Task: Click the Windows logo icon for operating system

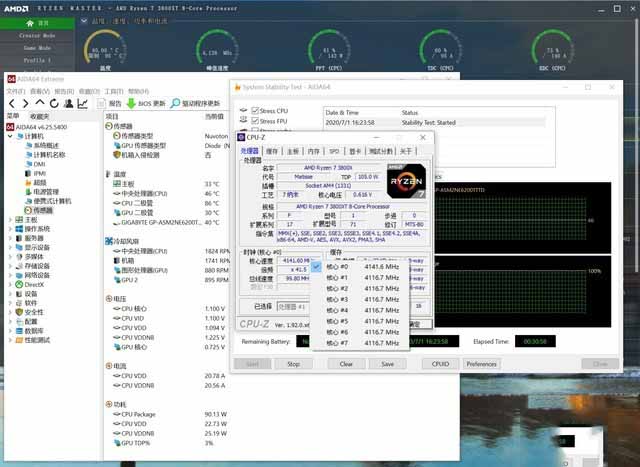Action: (x=19, y=229)
